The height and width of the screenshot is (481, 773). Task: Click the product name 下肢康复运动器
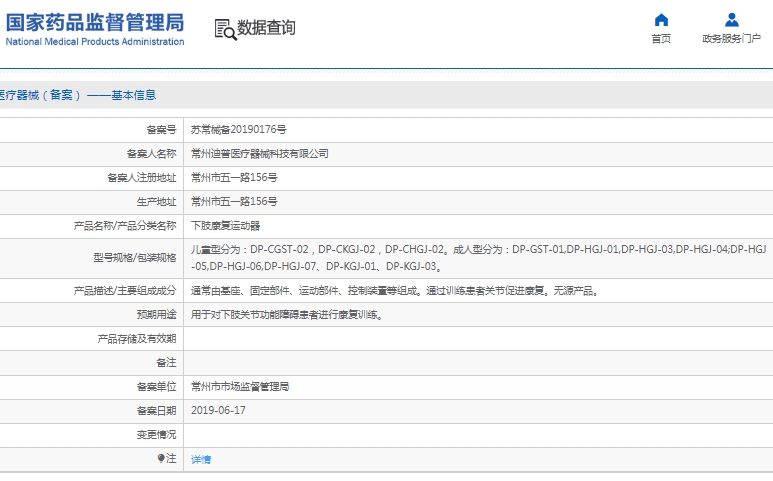pos(225,226)
